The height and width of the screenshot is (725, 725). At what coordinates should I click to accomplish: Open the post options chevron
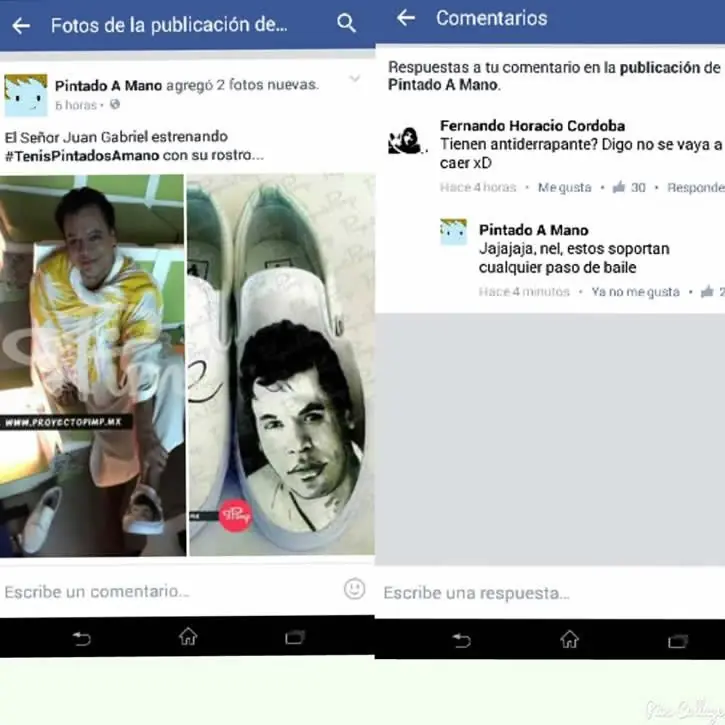(x=355, y=79)
